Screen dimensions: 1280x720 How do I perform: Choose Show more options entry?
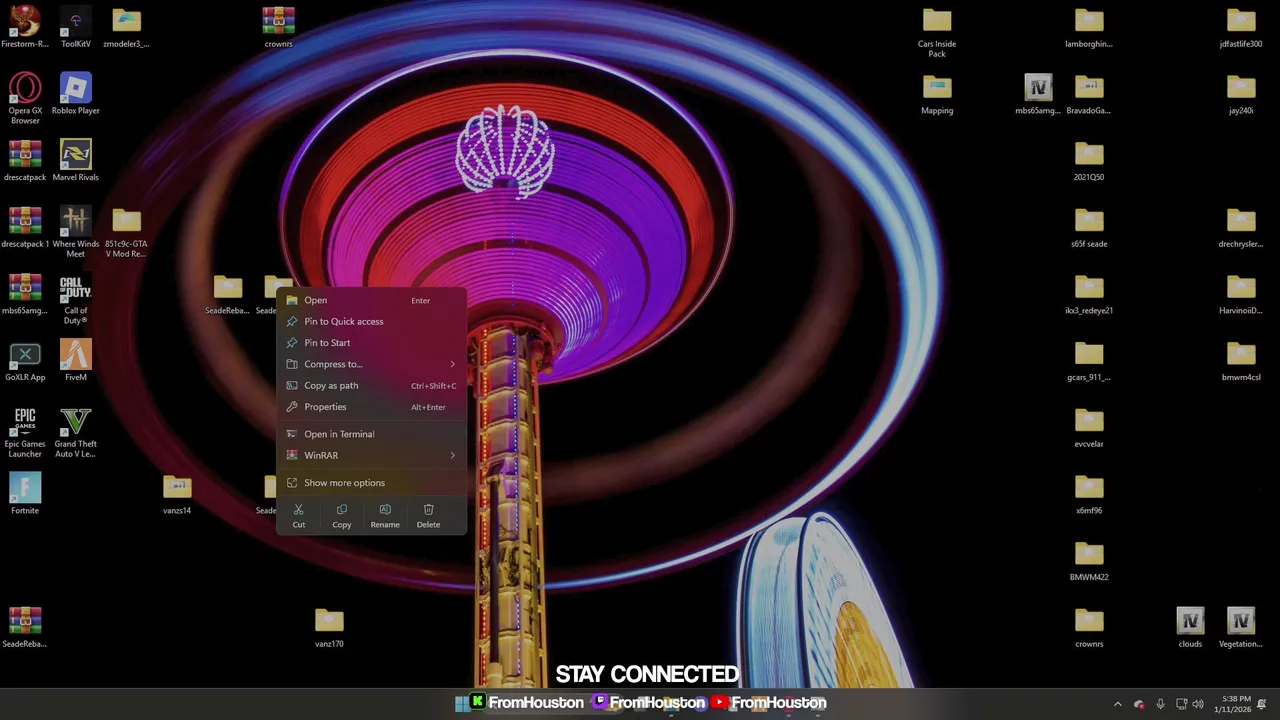tap(371, 483)
